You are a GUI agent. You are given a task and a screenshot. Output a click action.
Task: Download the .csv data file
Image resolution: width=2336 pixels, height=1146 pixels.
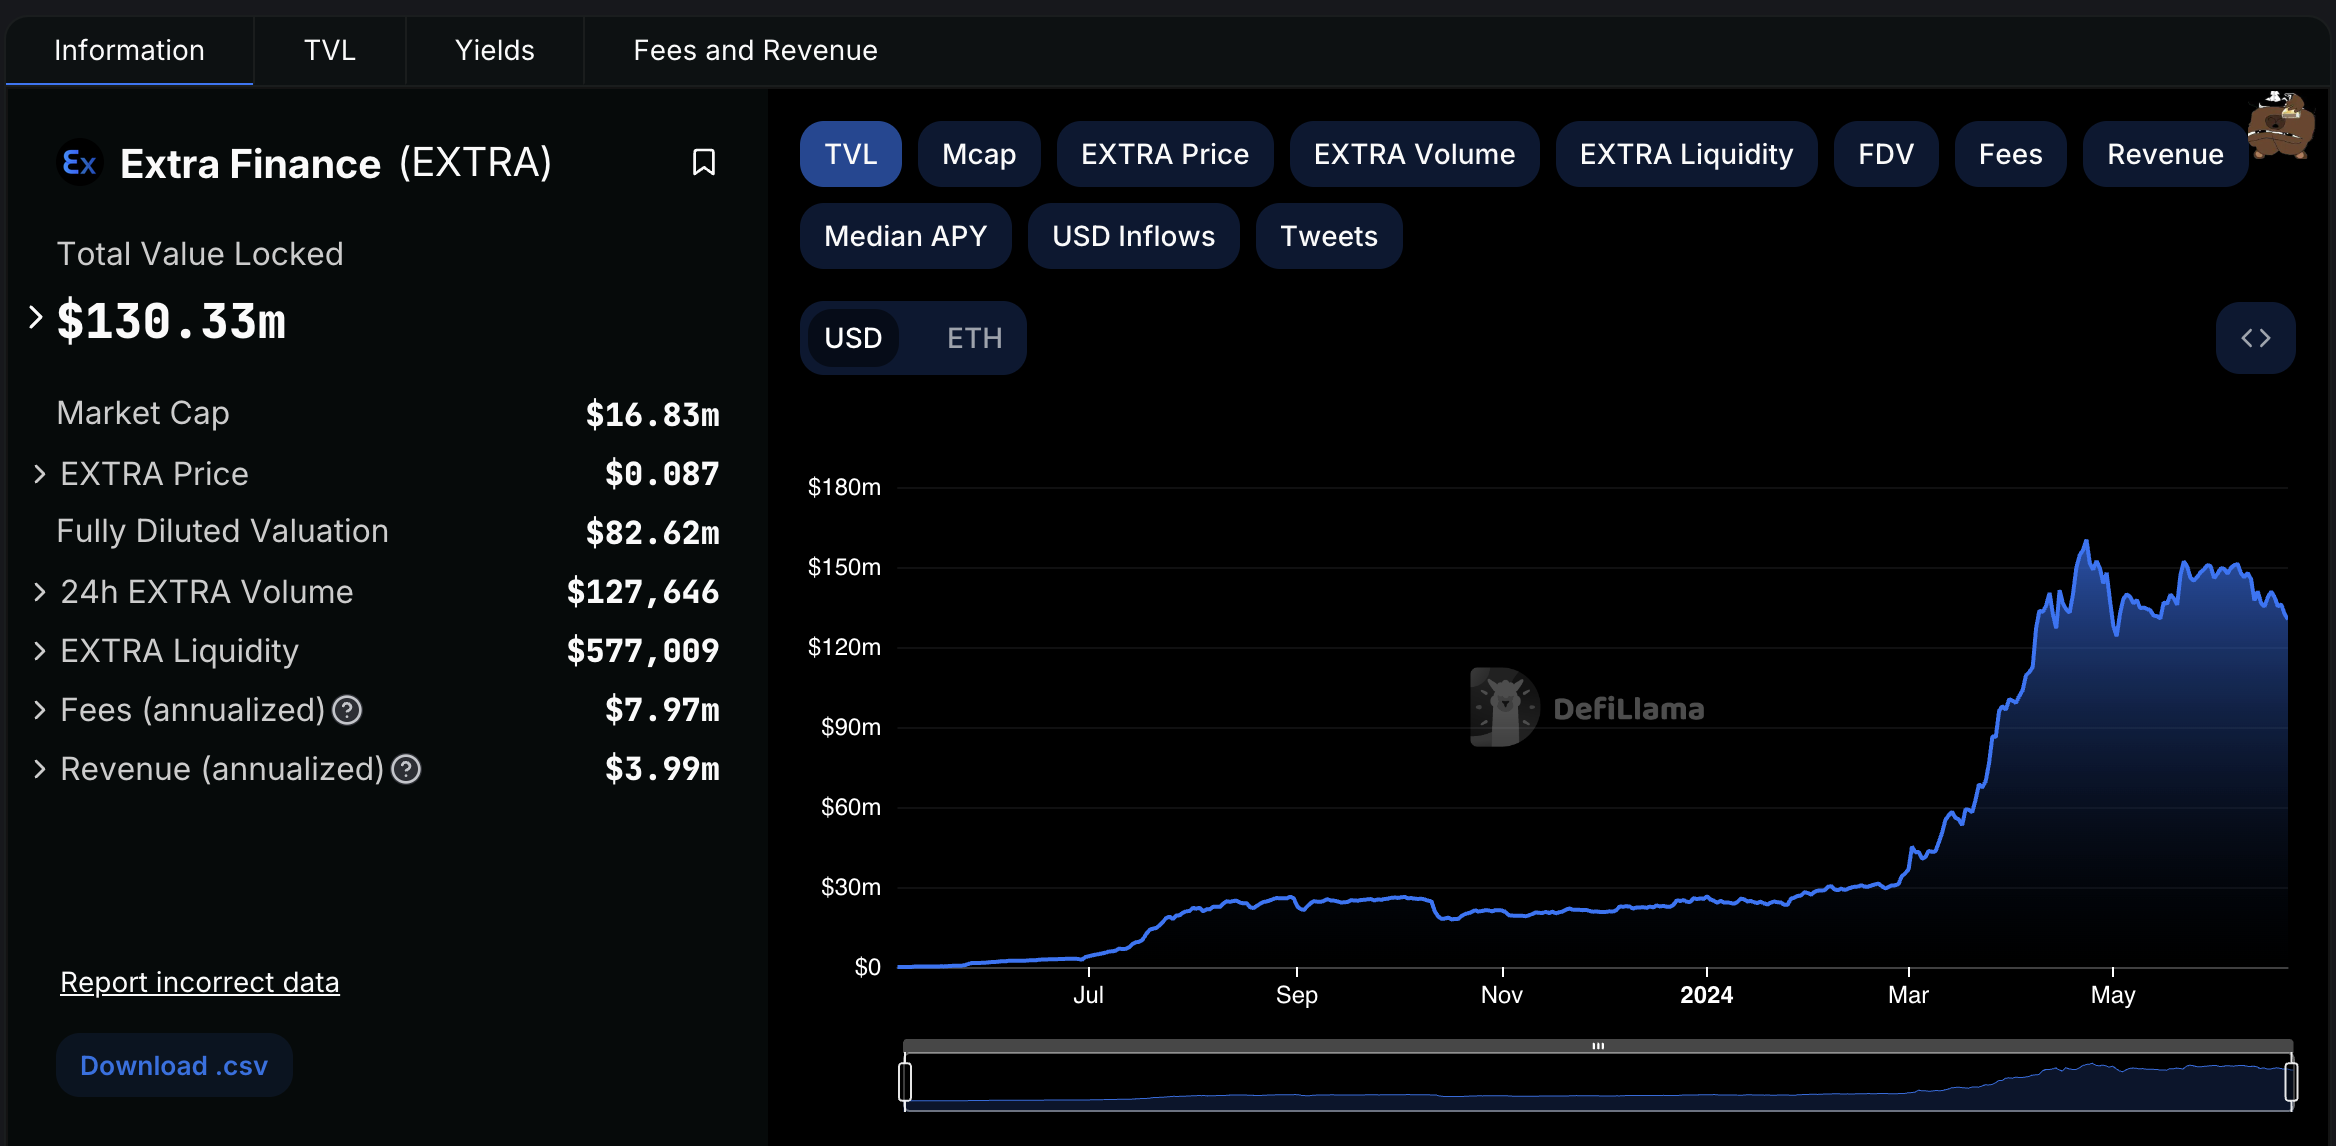pos(174,1065)
